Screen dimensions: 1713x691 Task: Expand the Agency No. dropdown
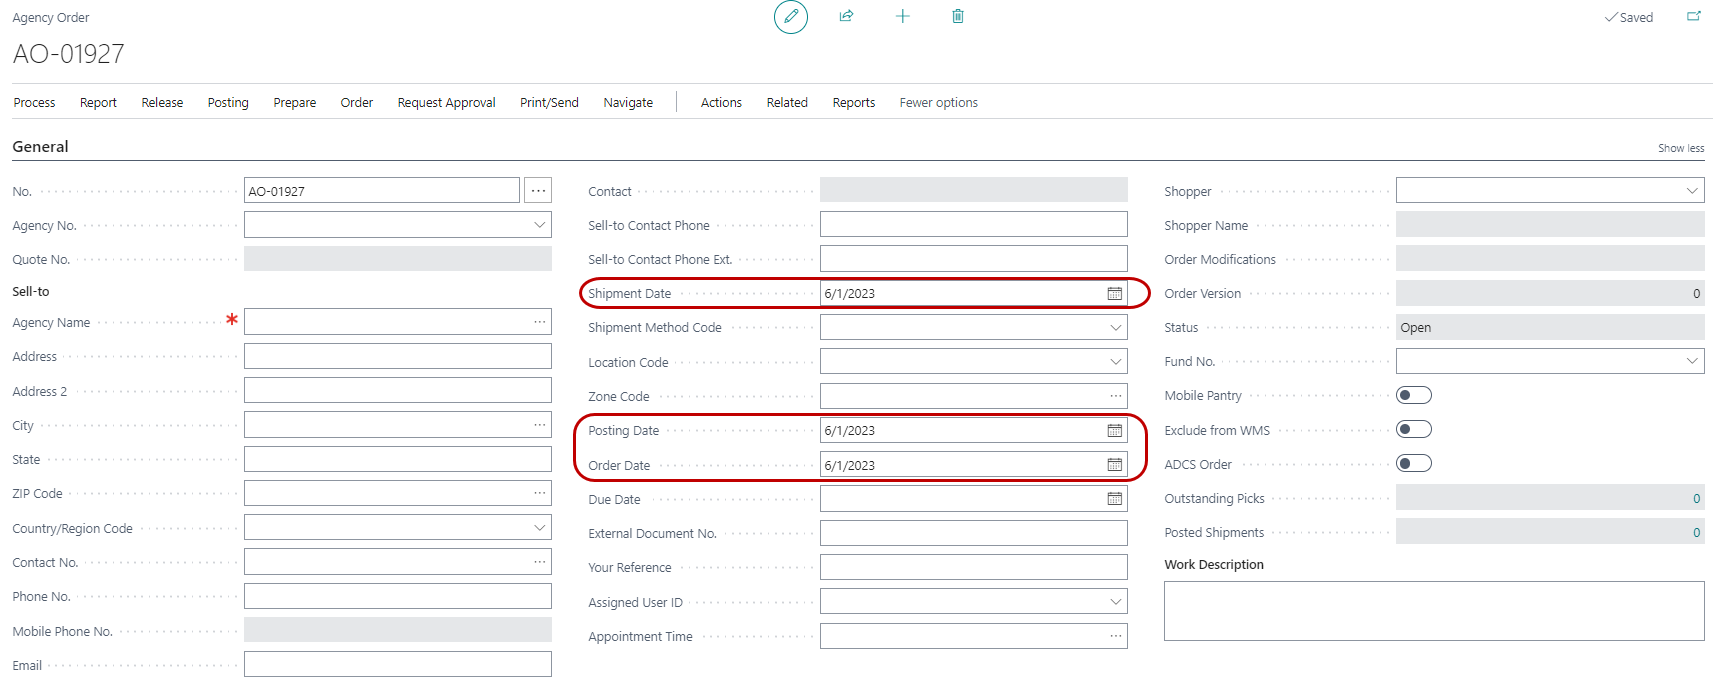point(539,225)
